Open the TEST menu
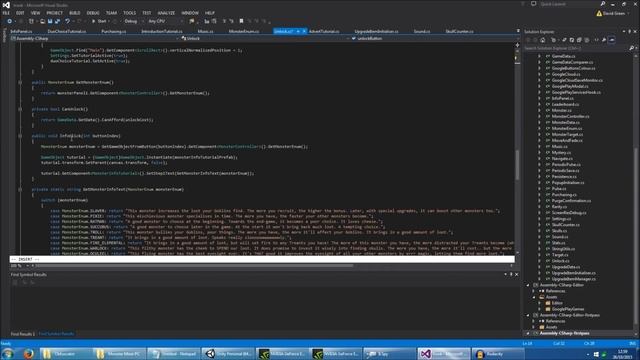640x360 pixels. pos(147,13)
